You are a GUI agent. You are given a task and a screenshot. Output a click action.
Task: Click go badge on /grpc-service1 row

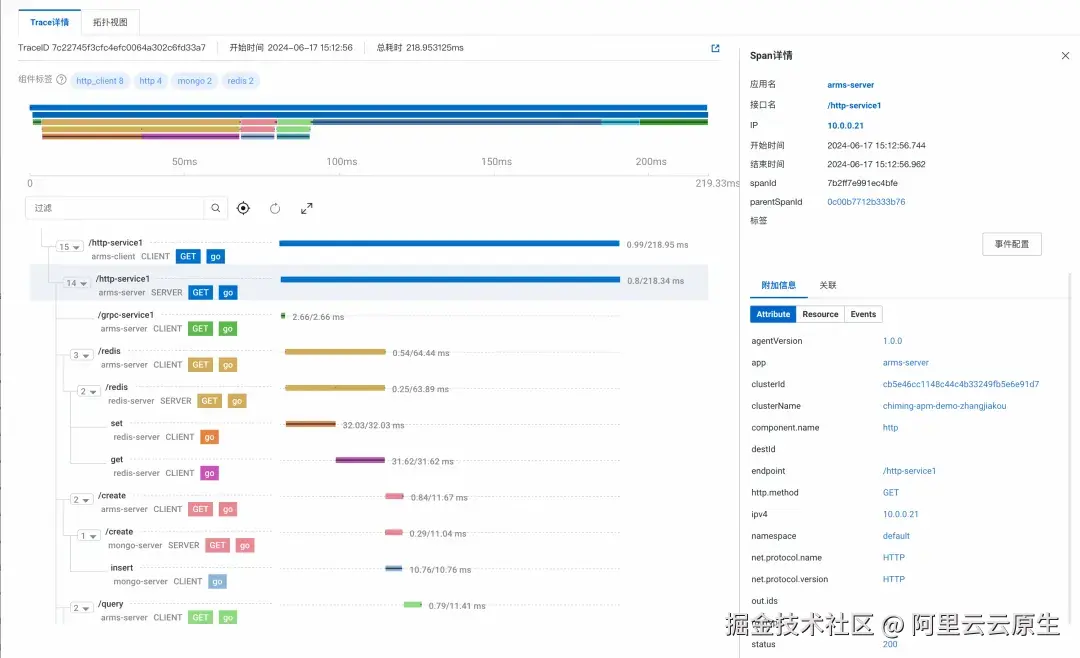coord(227,329)
